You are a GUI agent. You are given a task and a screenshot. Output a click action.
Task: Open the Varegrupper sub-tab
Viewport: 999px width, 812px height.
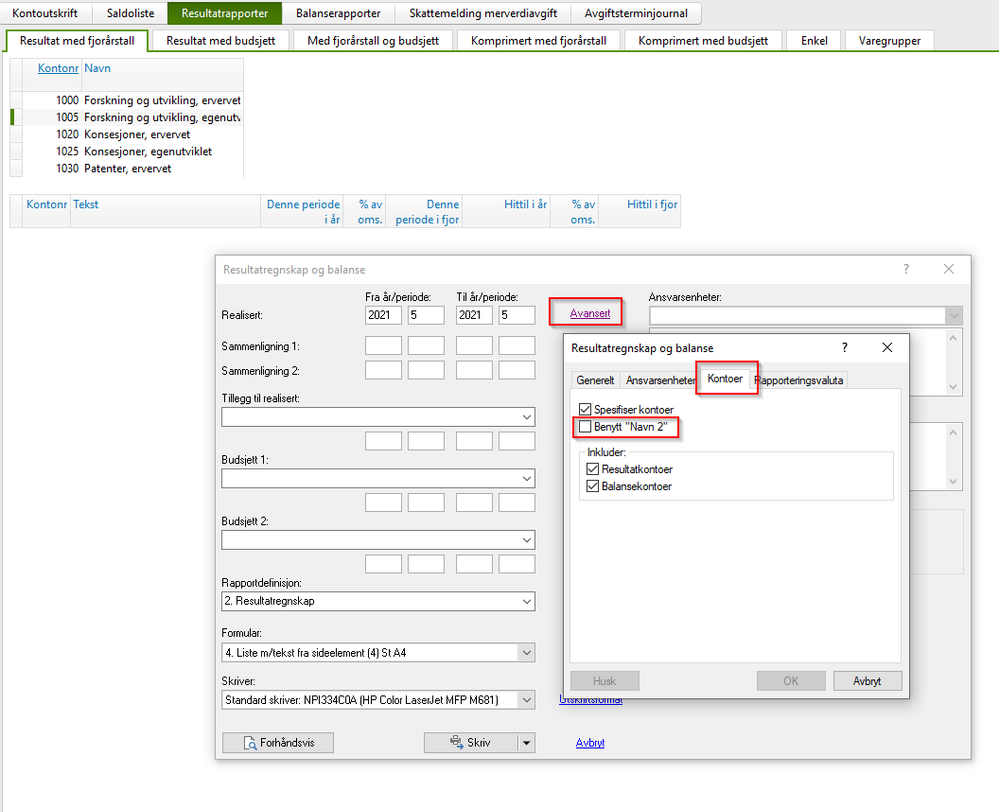[x=889, y=41]
